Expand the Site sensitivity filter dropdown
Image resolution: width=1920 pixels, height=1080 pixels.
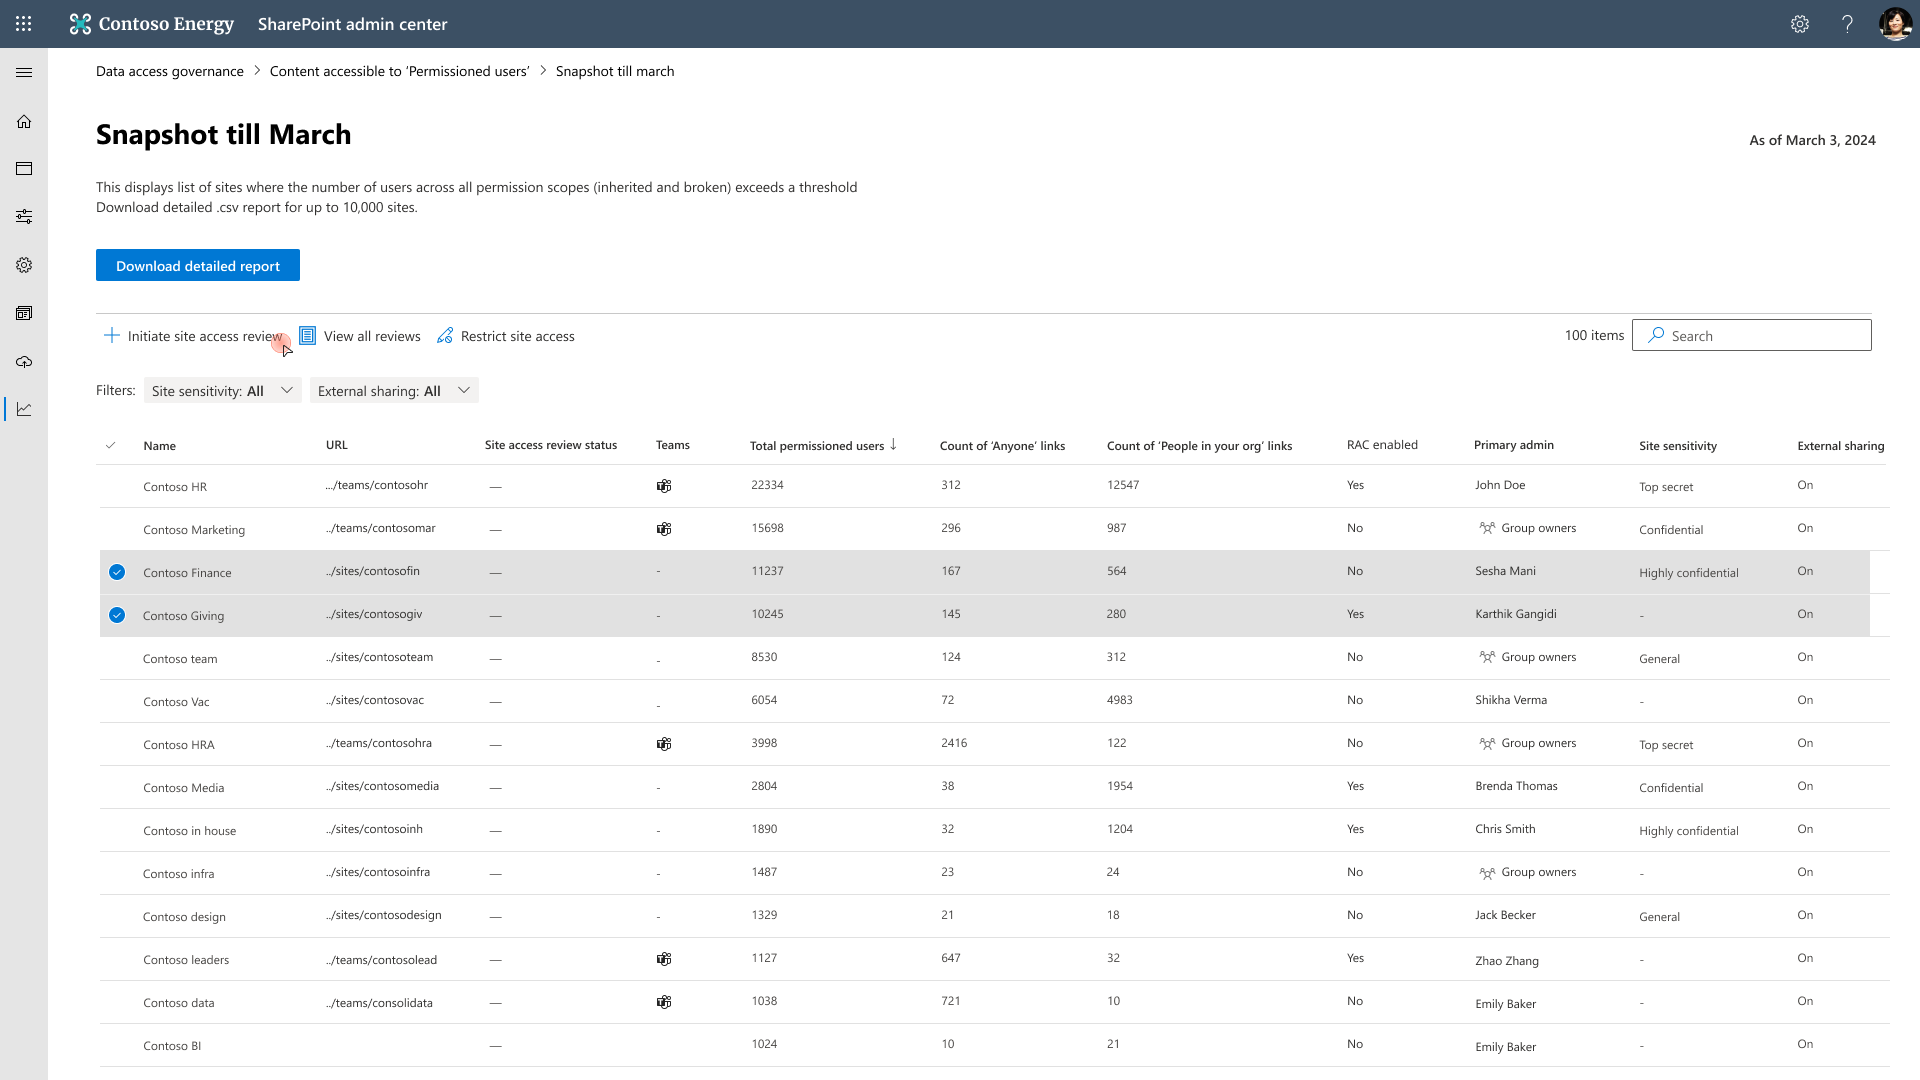pos(222,391)
